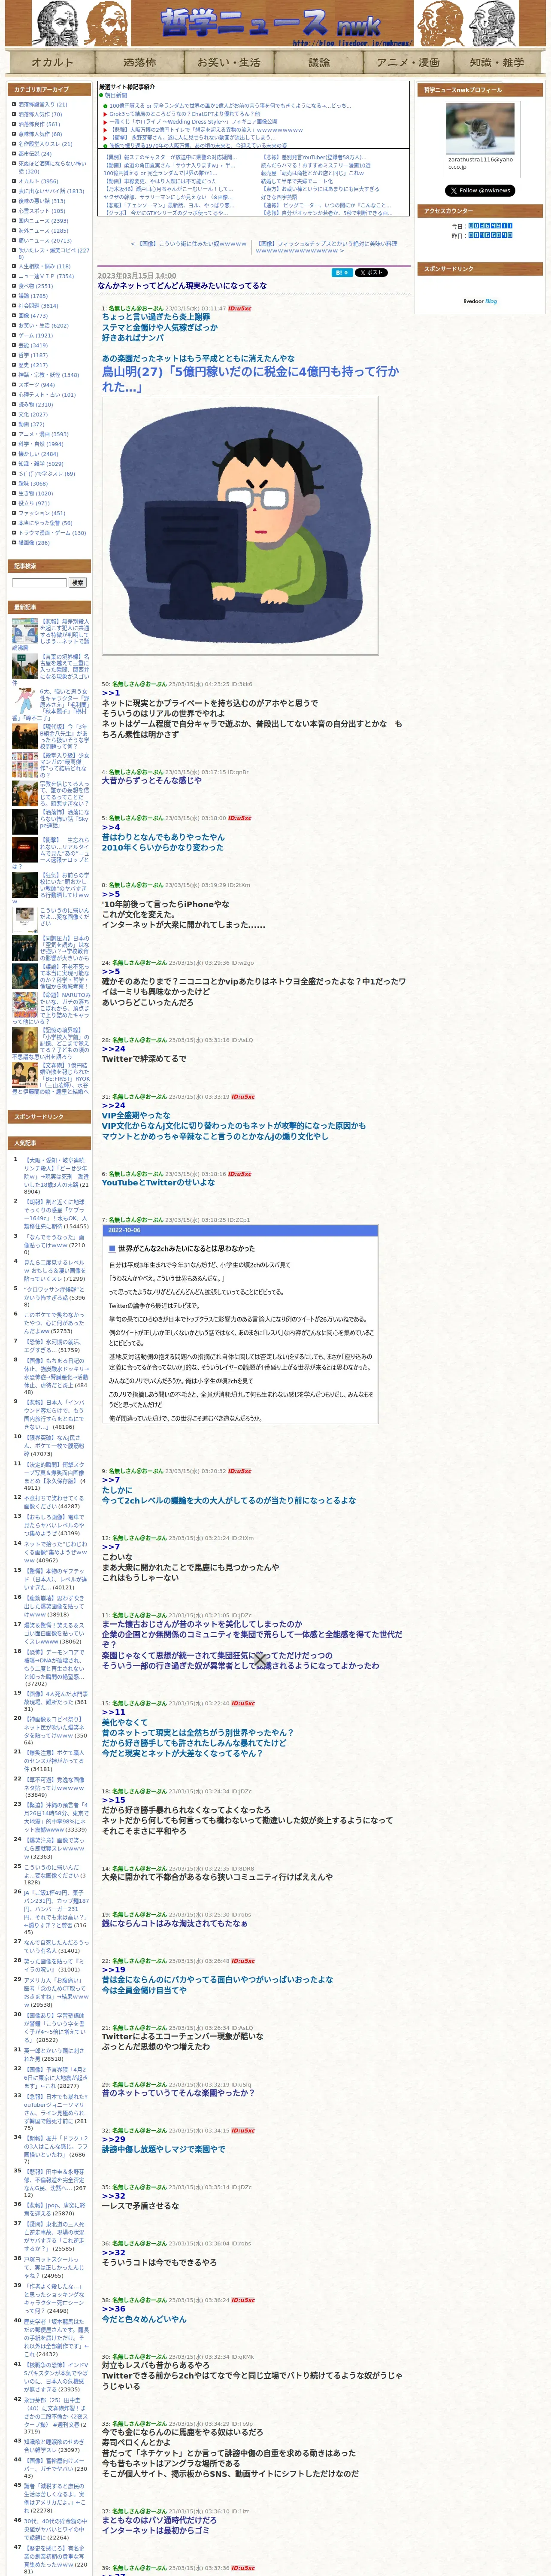Image resolution: width=551 pixels, height=2576 pixels.
Task: Click the blue share button beside ポスト
Action: click(342, 272)
